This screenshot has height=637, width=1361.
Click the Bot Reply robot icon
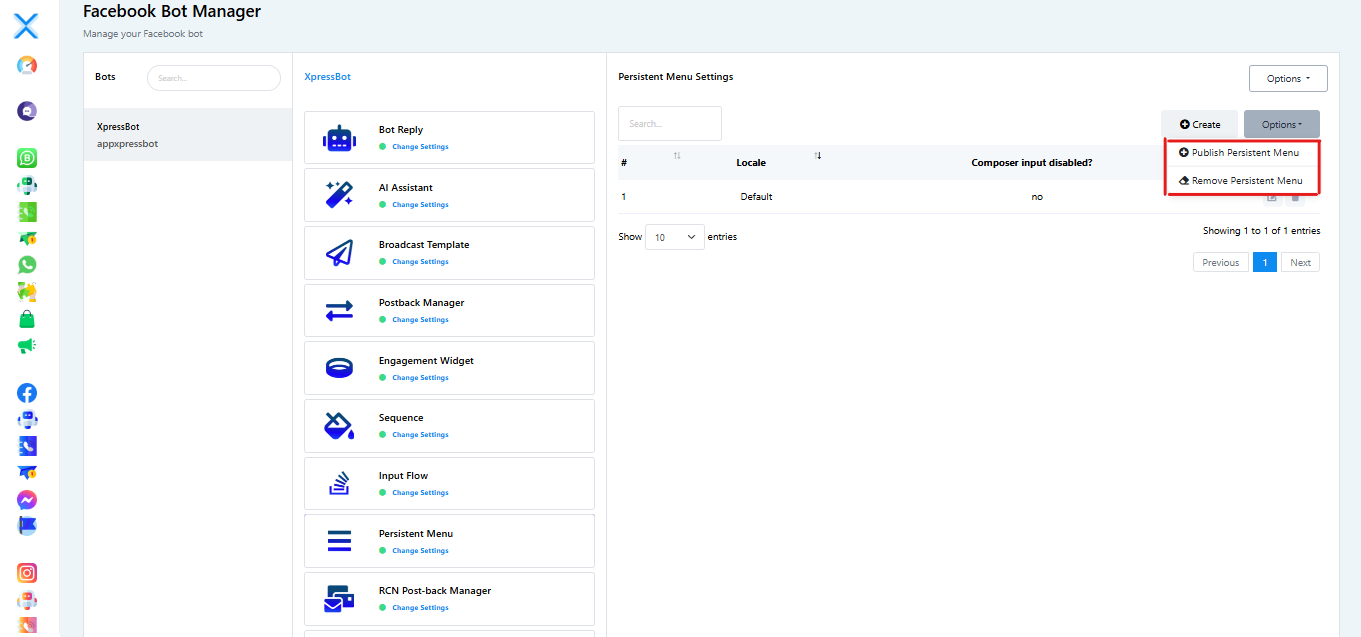tap(340, 138)
